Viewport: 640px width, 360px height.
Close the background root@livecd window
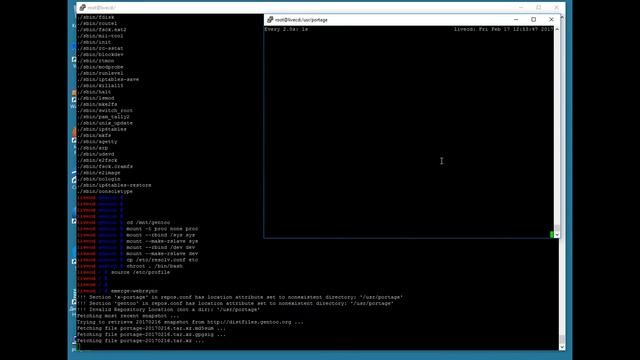[x=556, y=7]
